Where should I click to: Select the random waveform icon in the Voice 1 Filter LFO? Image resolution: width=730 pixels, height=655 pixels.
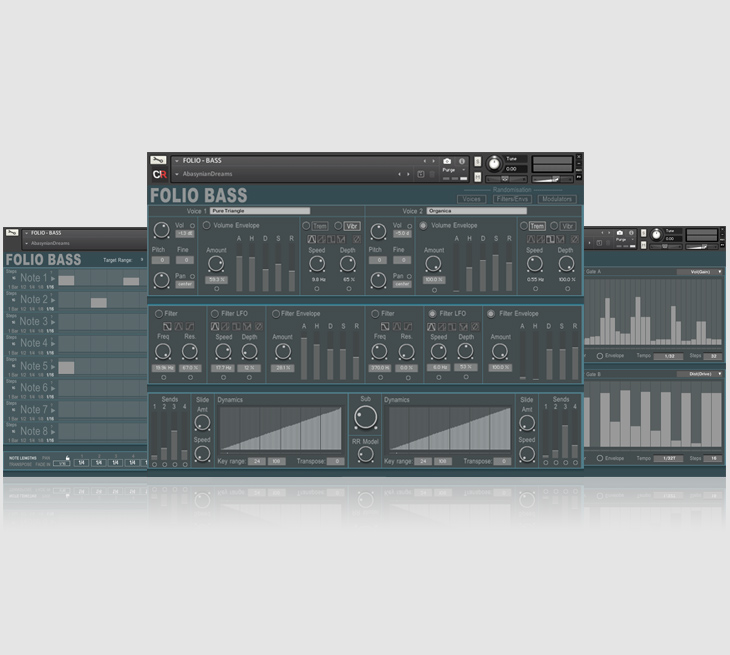pos(259,326)
